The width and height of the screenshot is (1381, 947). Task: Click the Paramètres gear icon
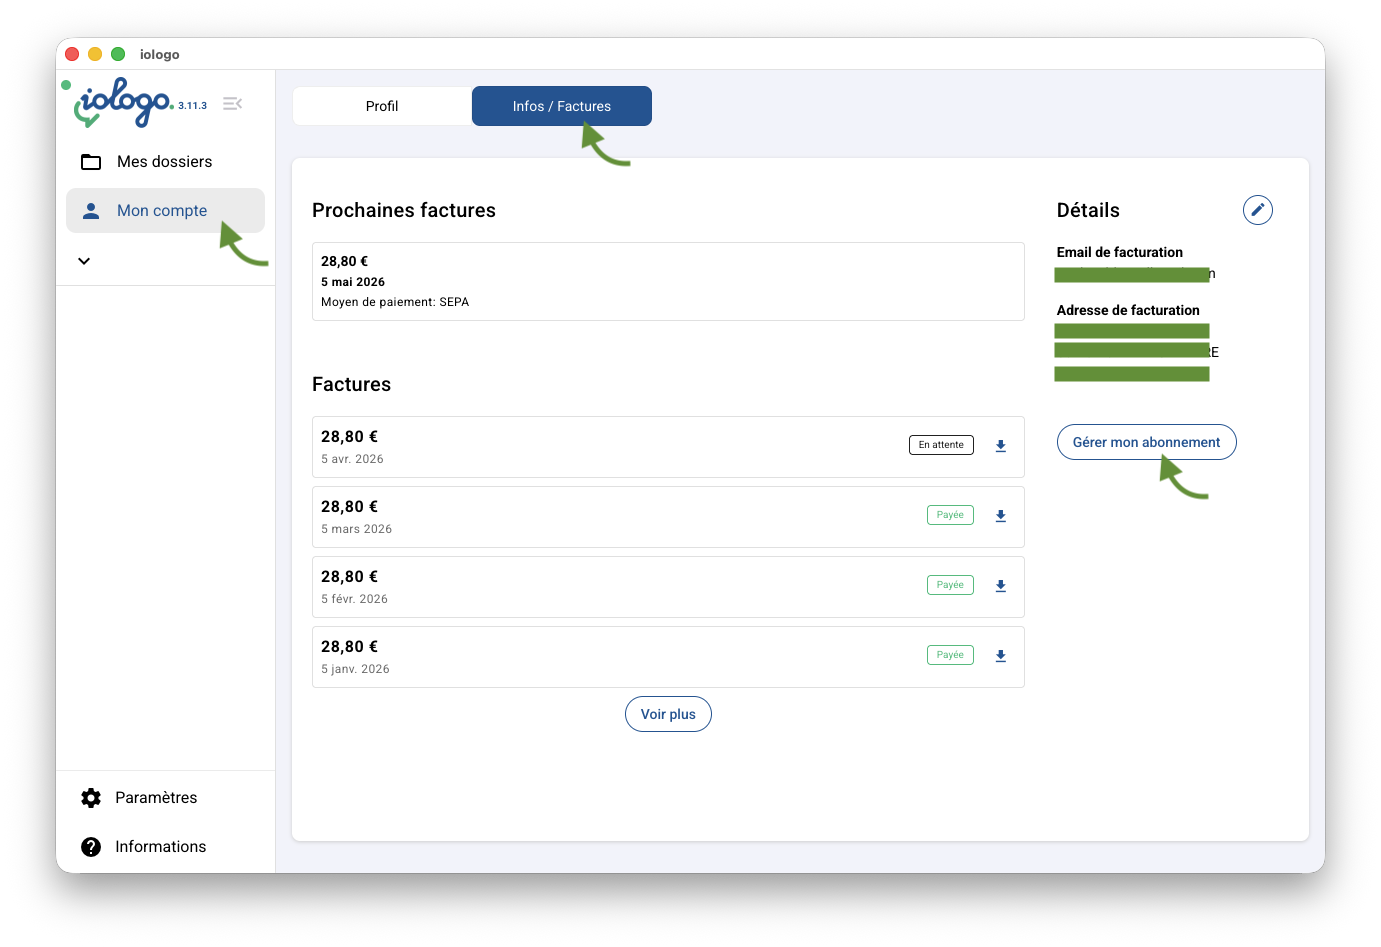[x=91, y=798]
